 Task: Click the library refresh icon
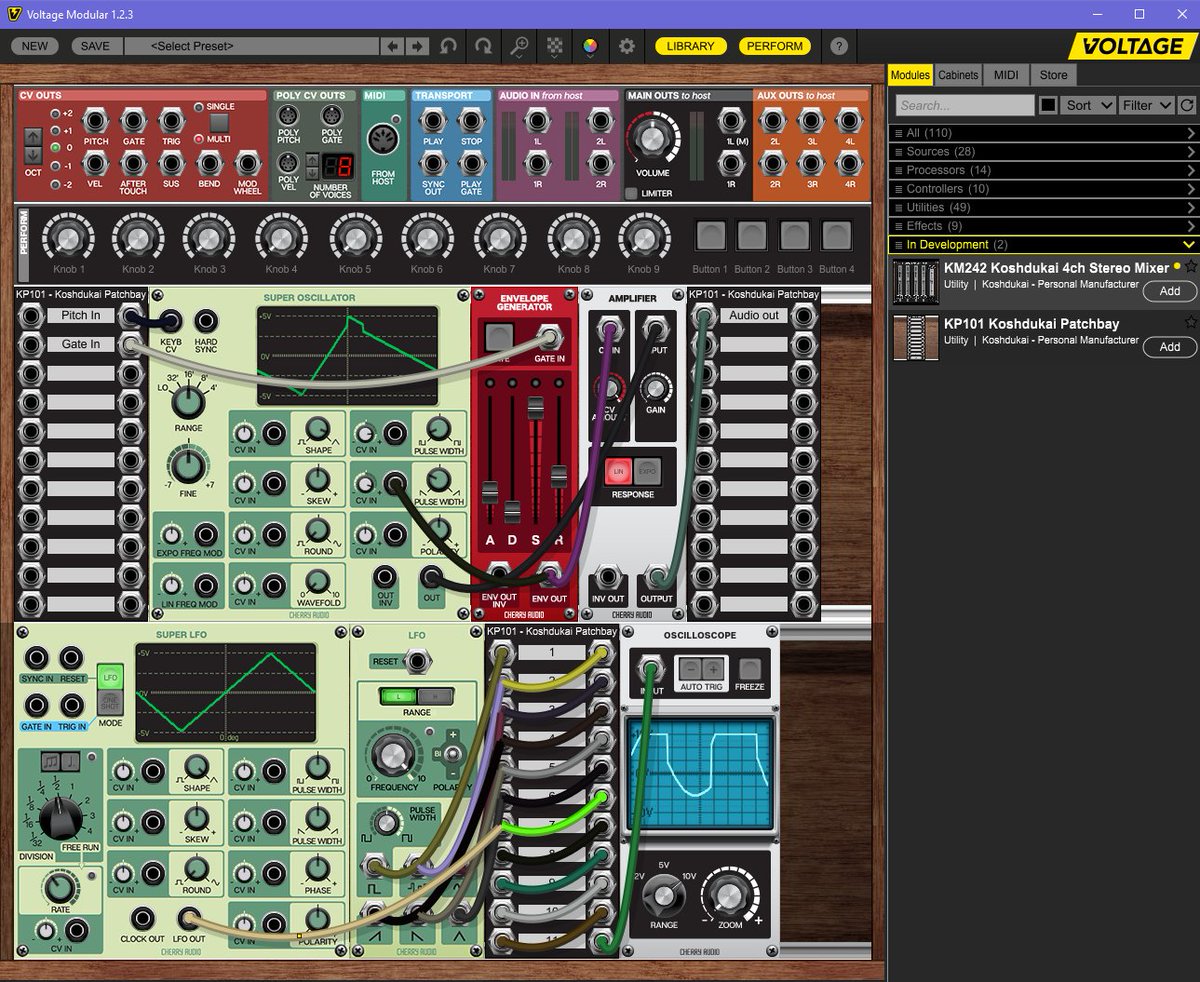click(1187, 105)
